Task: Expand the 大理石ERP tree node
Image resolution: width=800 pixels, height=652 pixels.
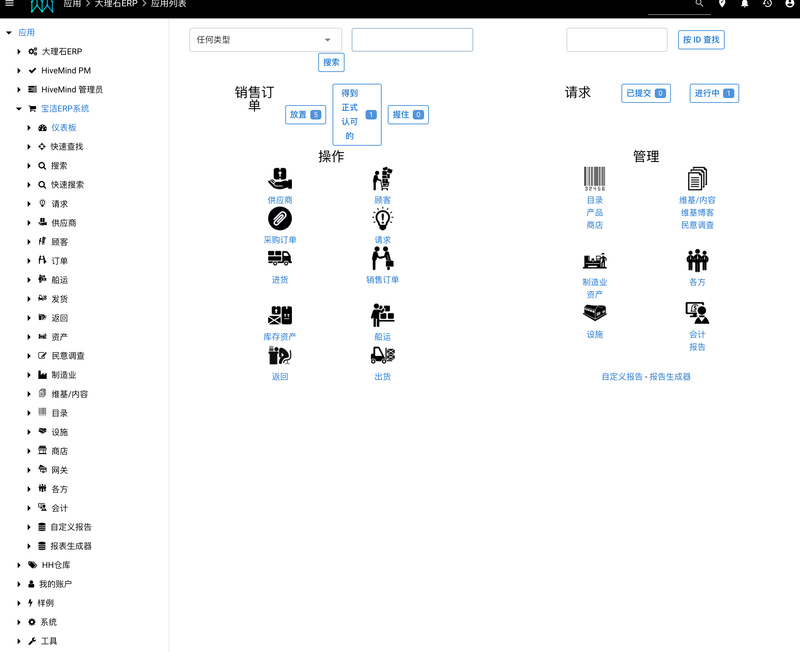Action: [19, 52]
